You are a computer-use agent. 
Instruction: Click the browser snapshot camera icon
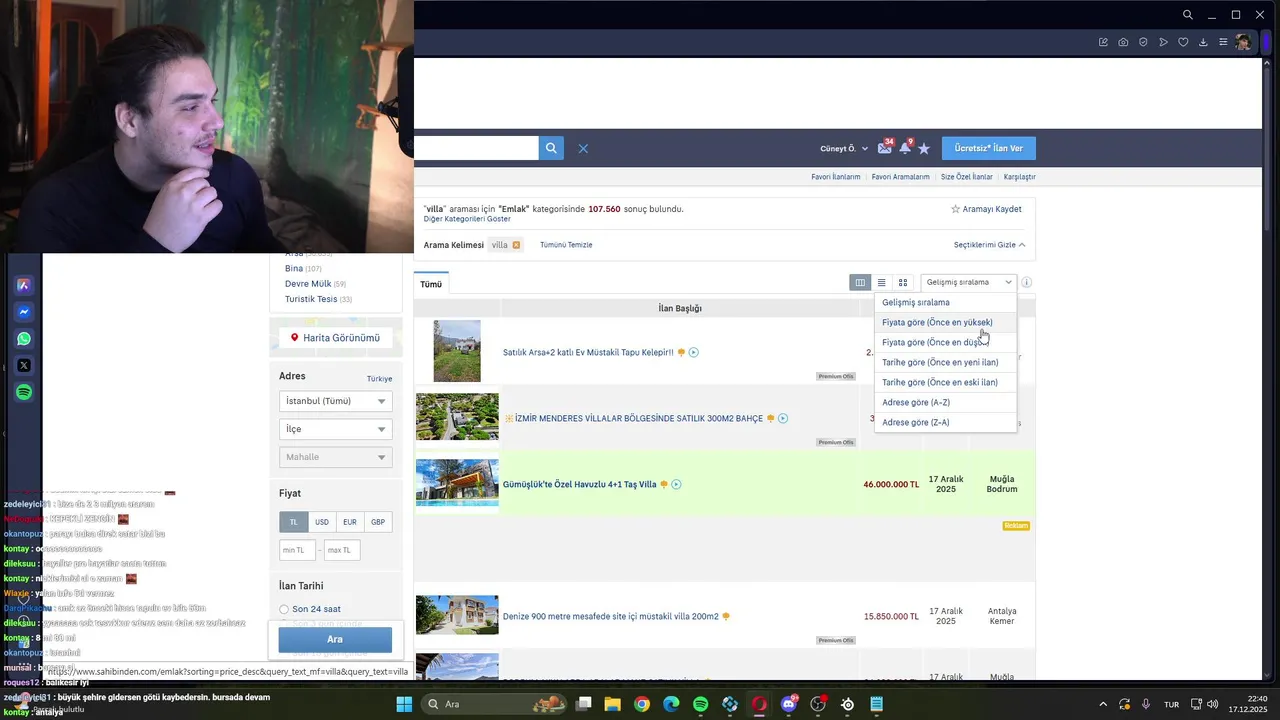[x=1123, y=42]
